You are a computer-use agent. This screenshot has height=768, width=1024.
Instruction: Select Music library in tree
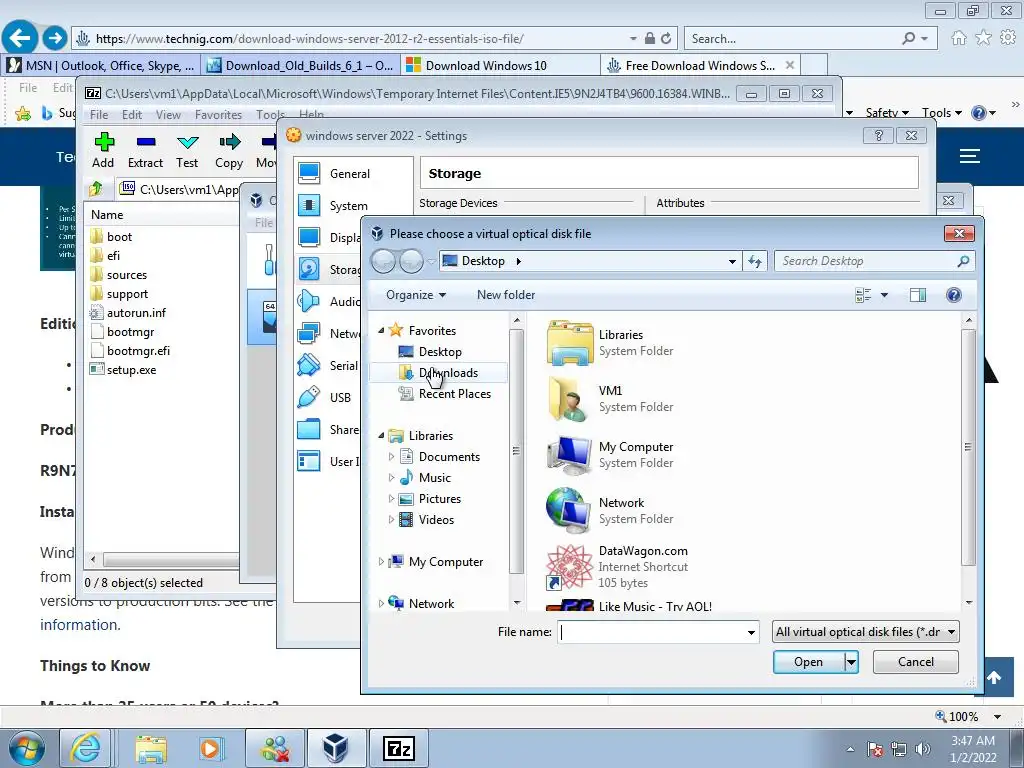(425, 478)
